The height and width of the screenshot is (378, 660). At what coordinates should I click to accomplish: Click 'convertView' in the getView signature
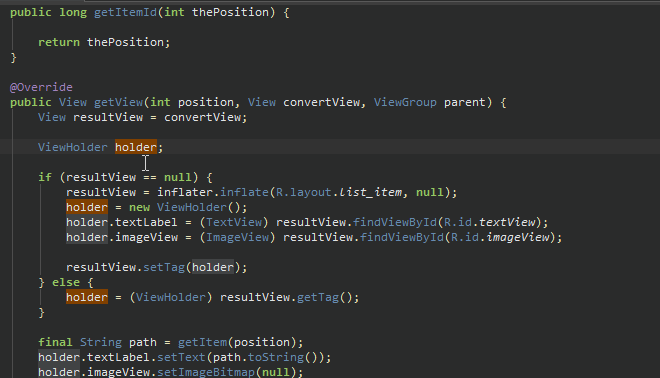321,102
